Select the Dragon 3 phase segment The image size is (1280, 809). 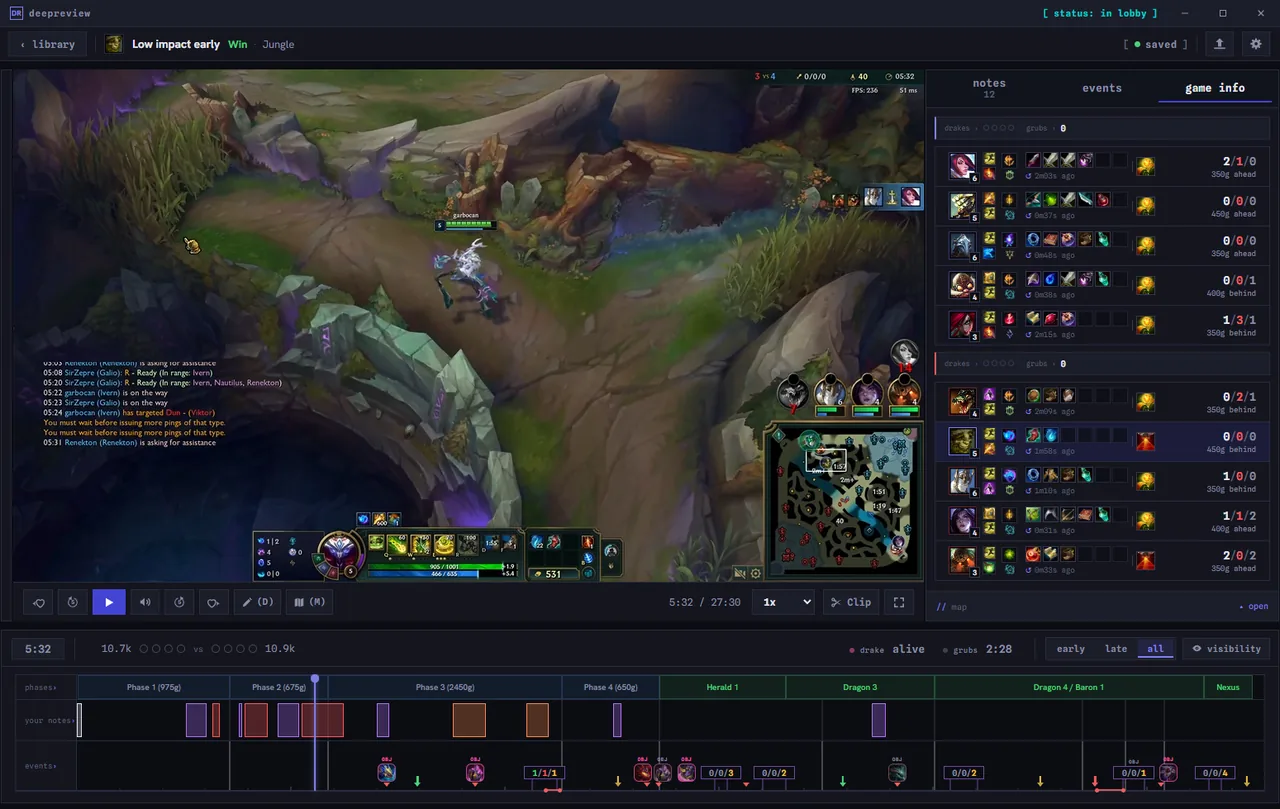pyautogui.click(x=860, y=687)
